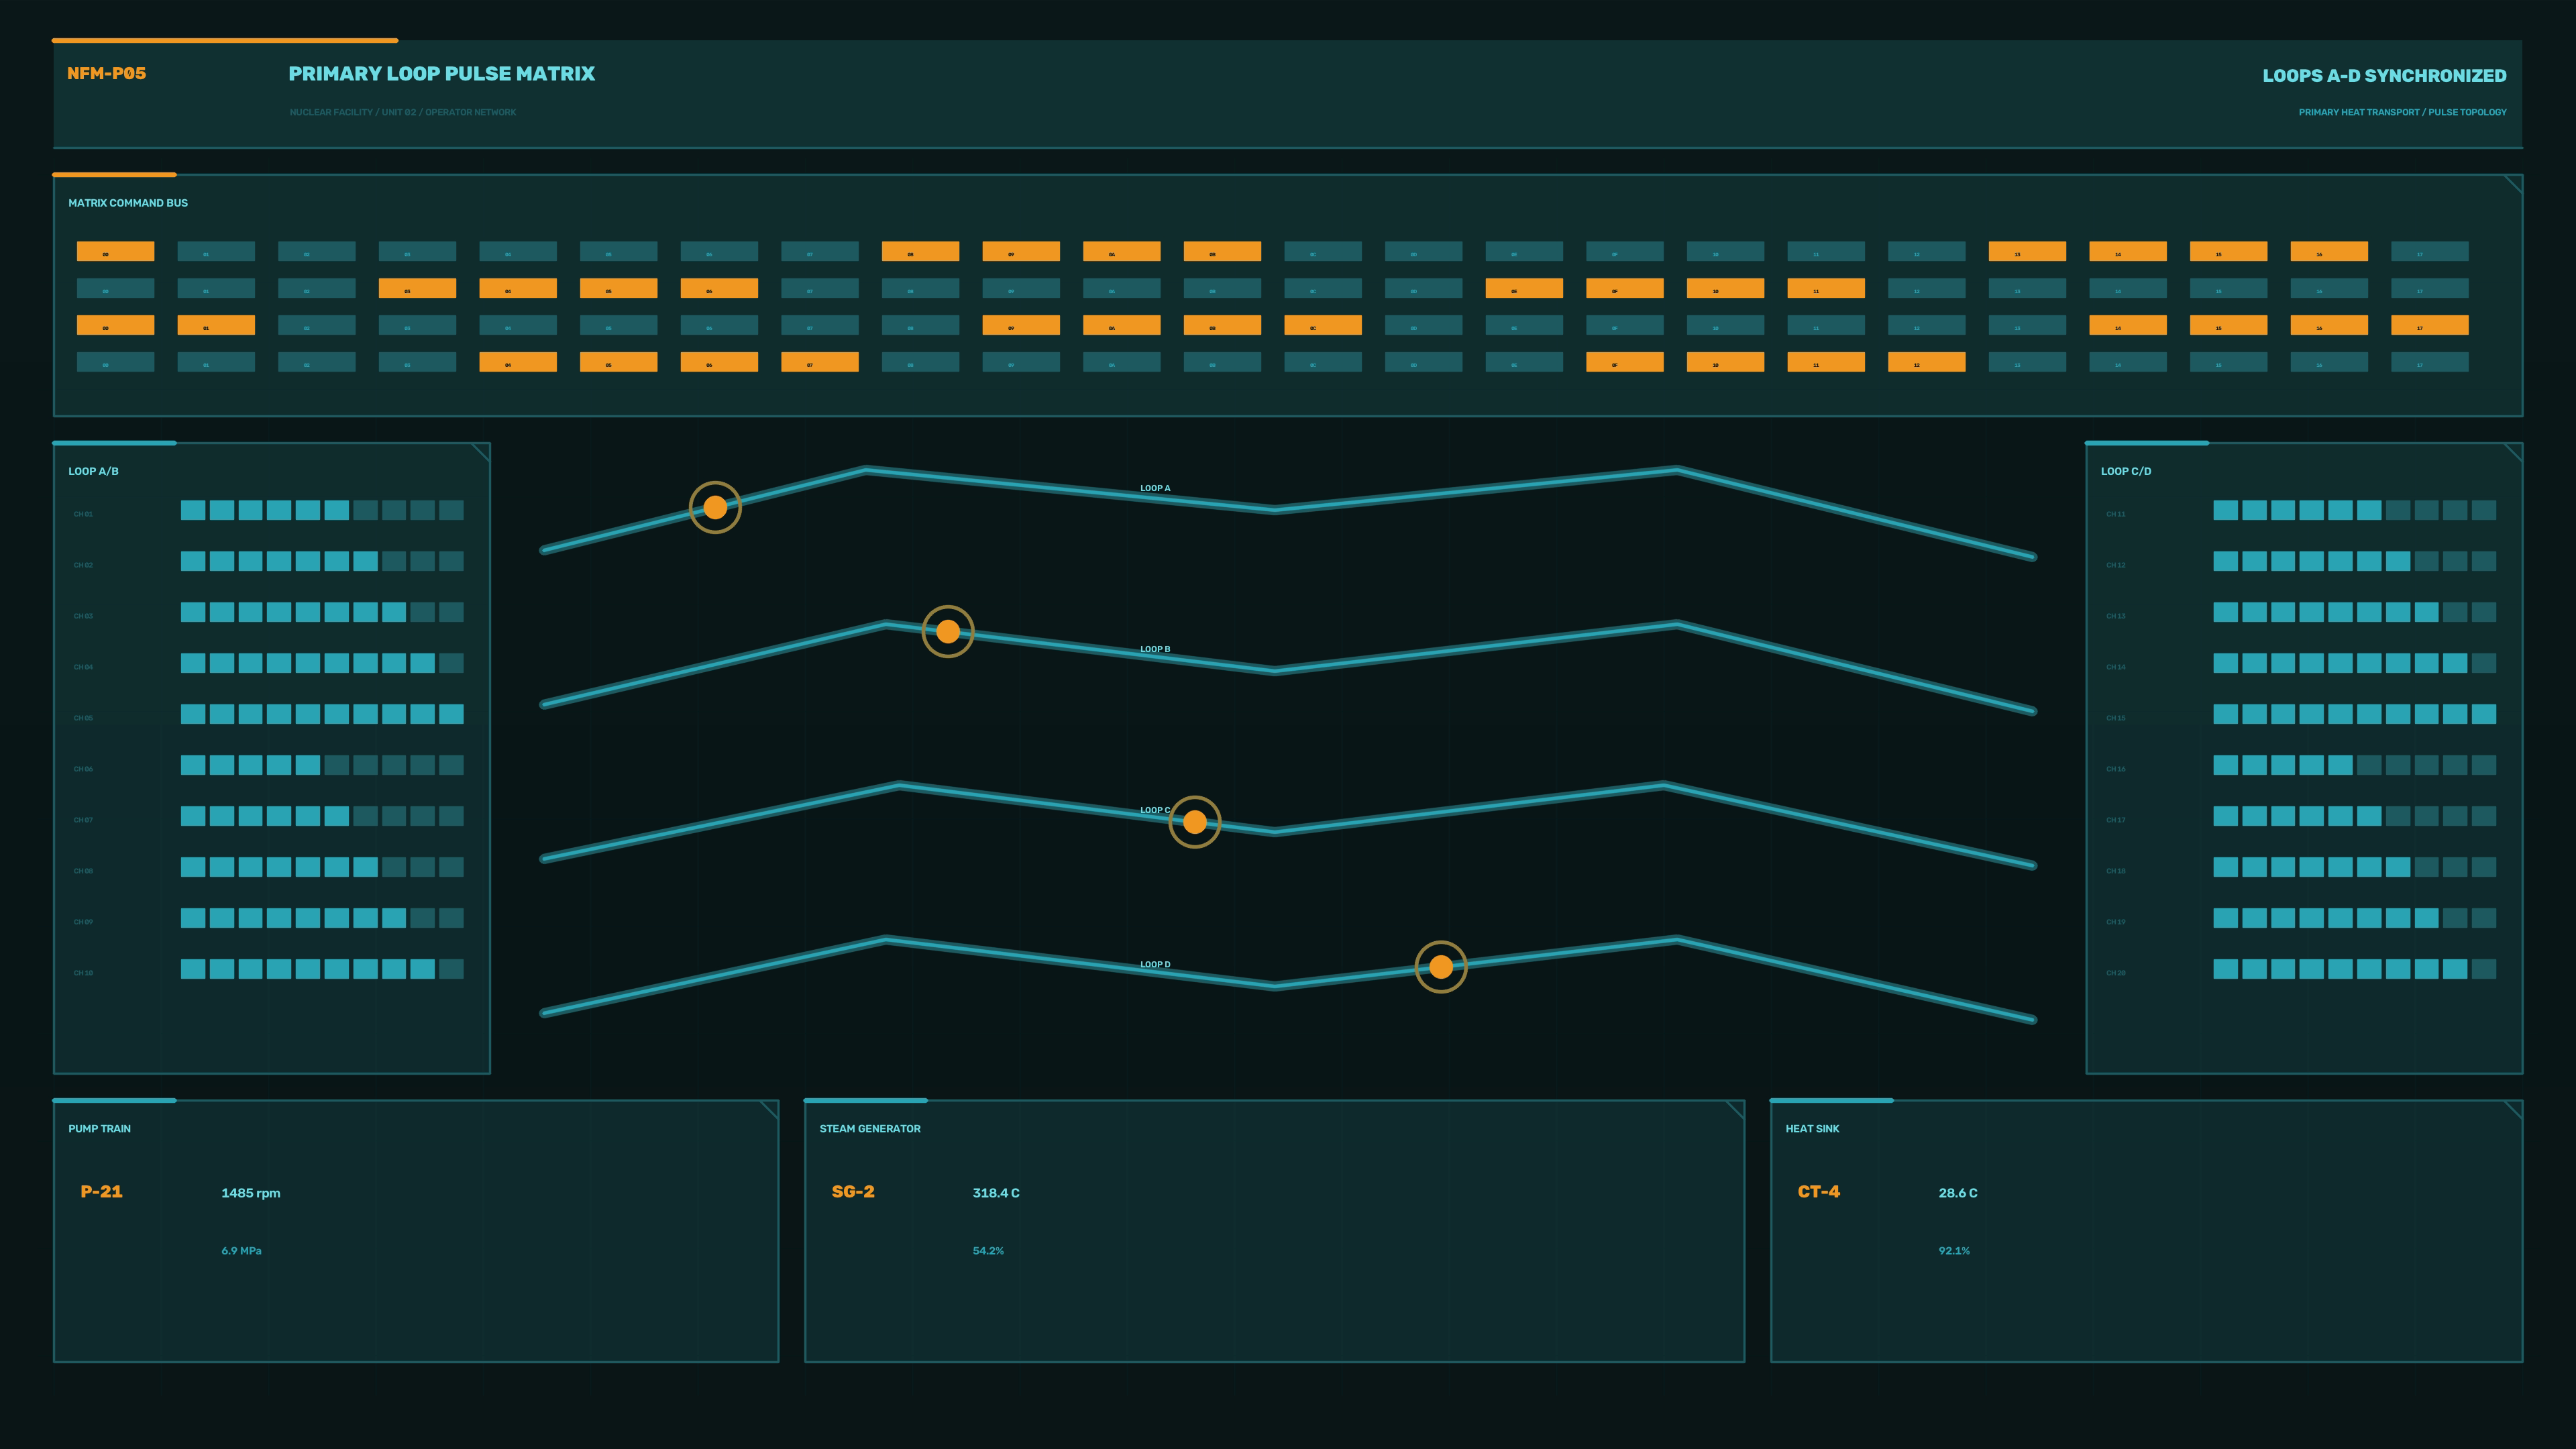Click the CT-4 heat sink tag

pos(1818,1191)
